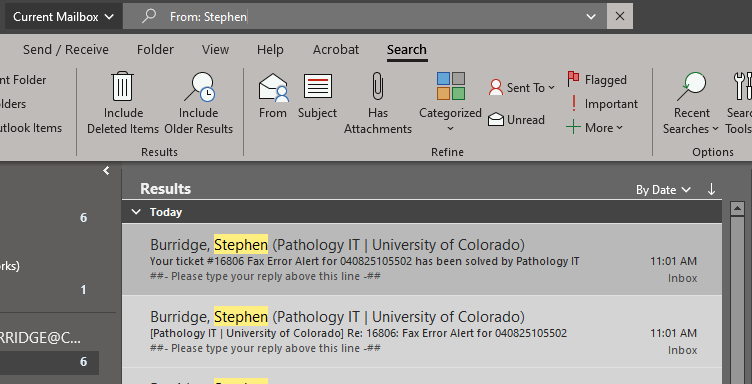Screen dimensions: 752x384
Task: Clear search with the X button
Action: 620,16
